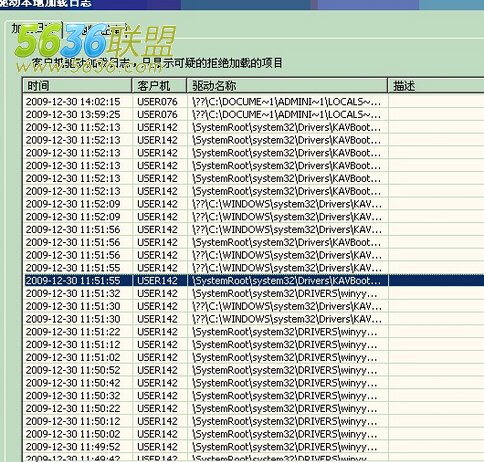This screenshot has height=462, width=484.
Task: Highlight the row at 11:50:52
Action: (x=254, y=370)
